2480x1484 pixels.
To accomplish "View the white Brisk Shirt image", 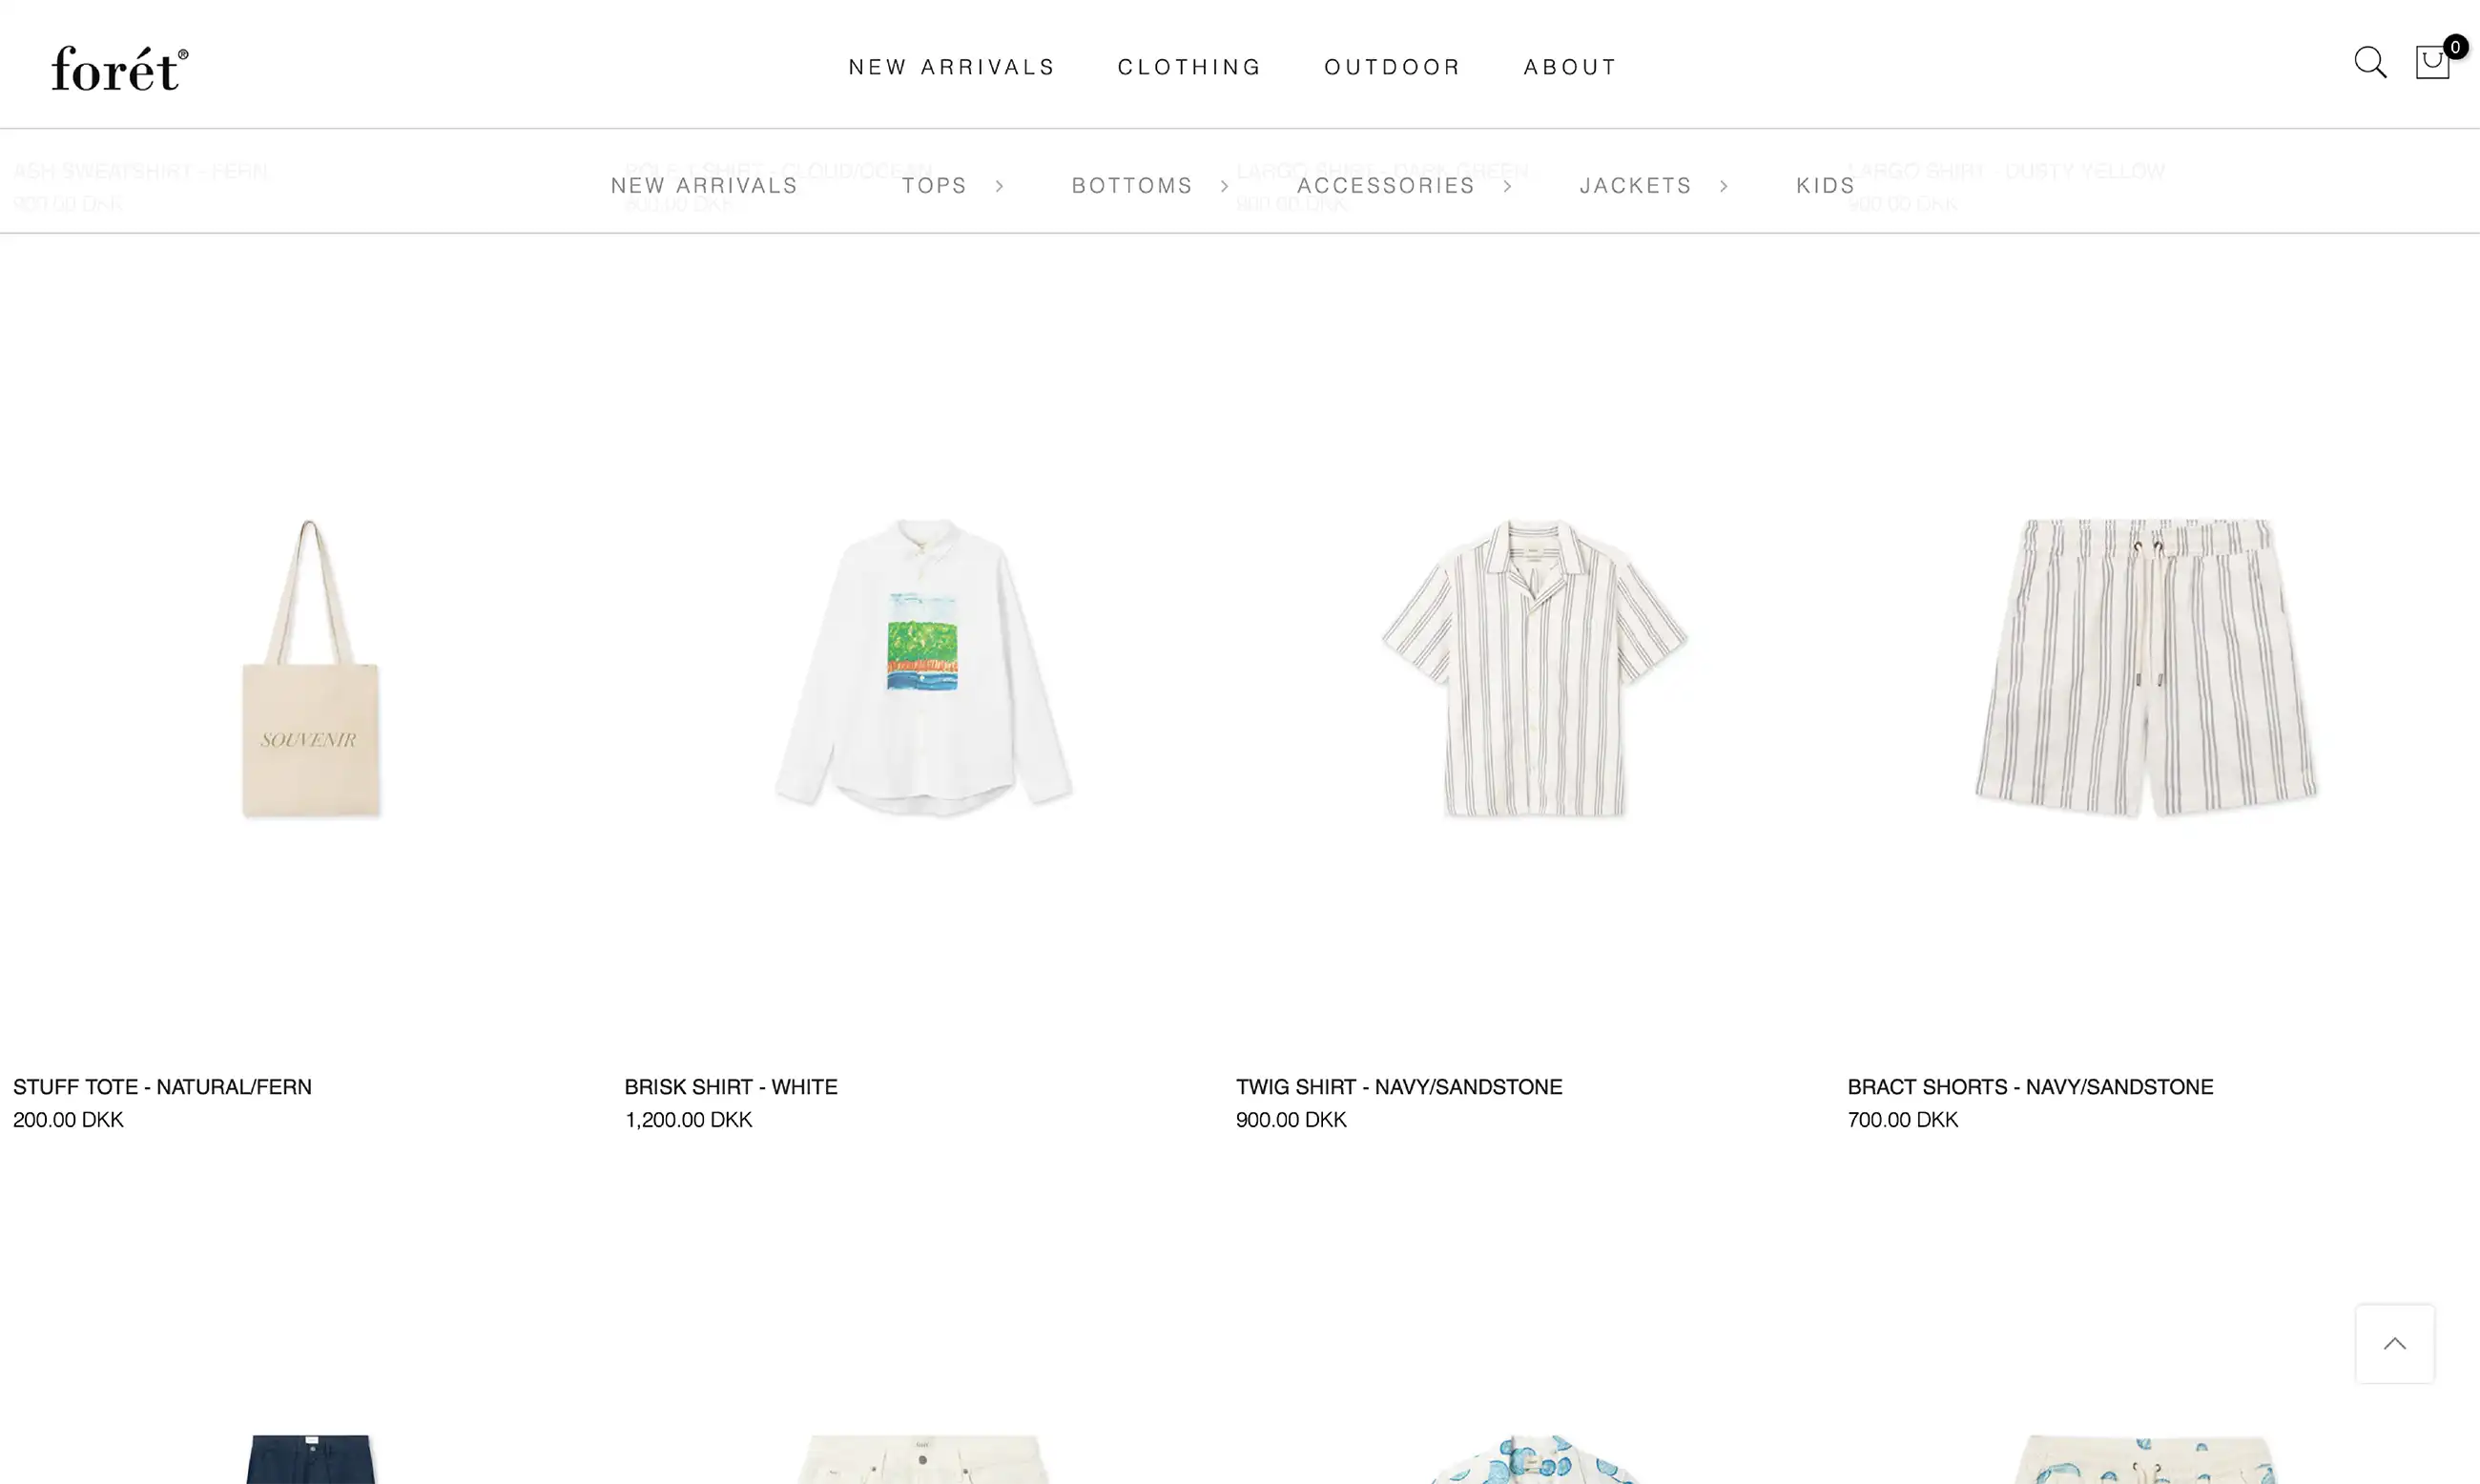I will [923, 665].
